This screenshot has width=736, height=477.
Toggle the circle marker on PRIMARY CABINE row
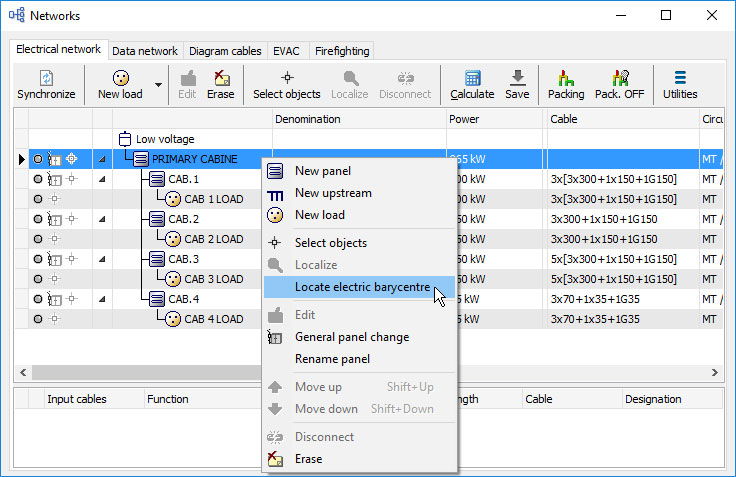pos(38,159)
